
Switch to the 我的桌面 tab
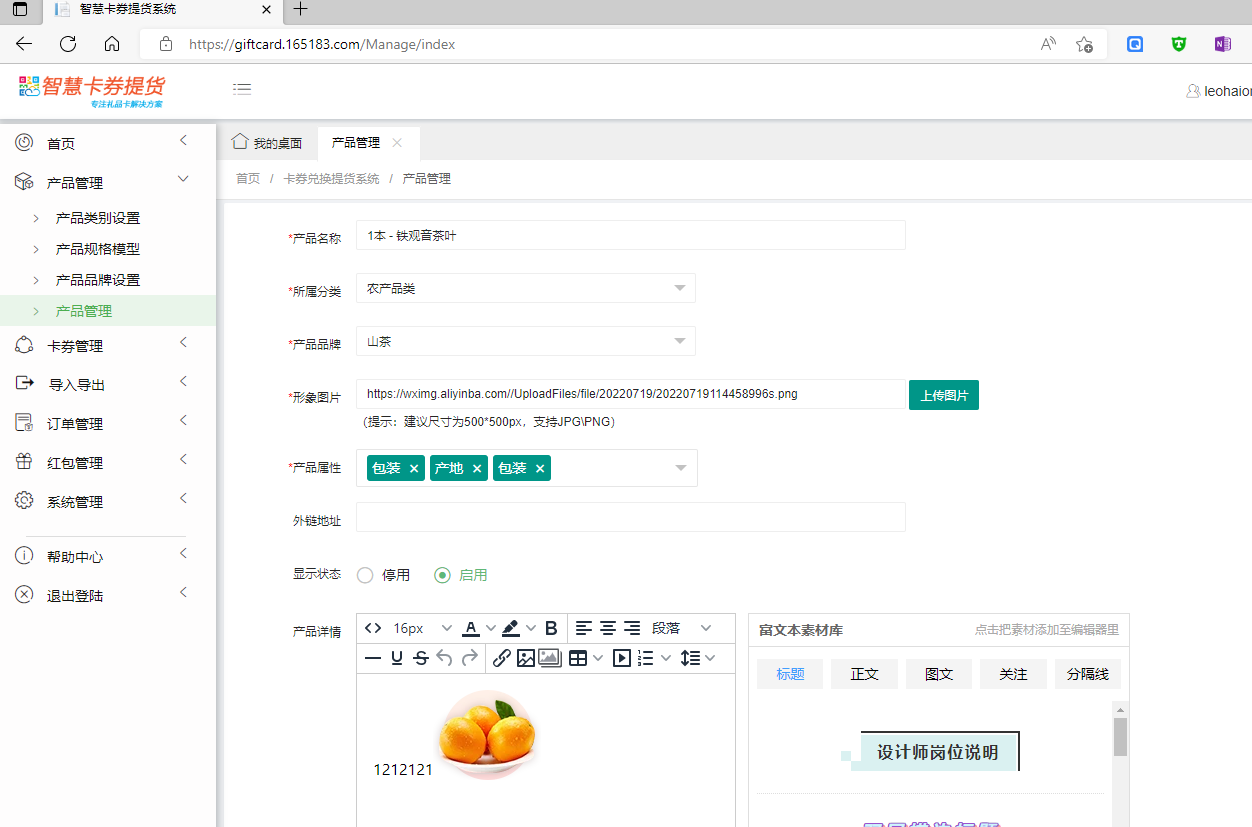tap(267, 143)
